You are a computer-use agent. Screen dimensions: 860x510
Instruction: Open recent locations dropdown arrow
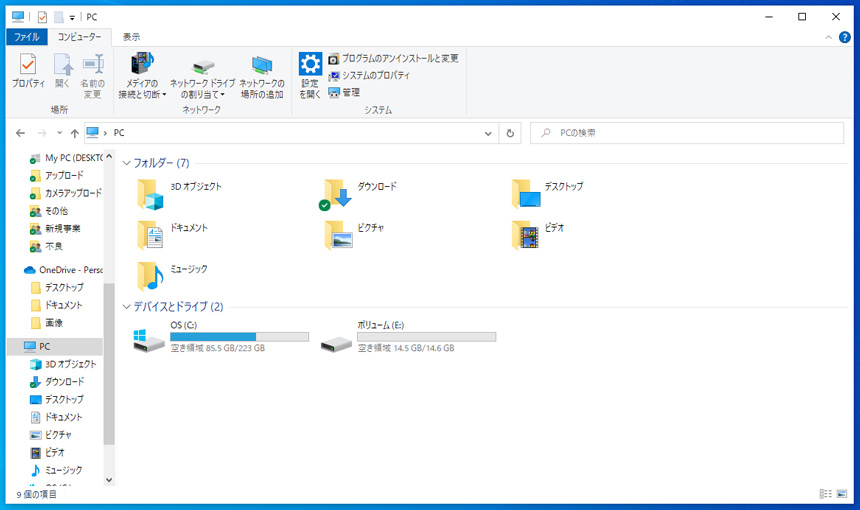[x=59, y=133]
